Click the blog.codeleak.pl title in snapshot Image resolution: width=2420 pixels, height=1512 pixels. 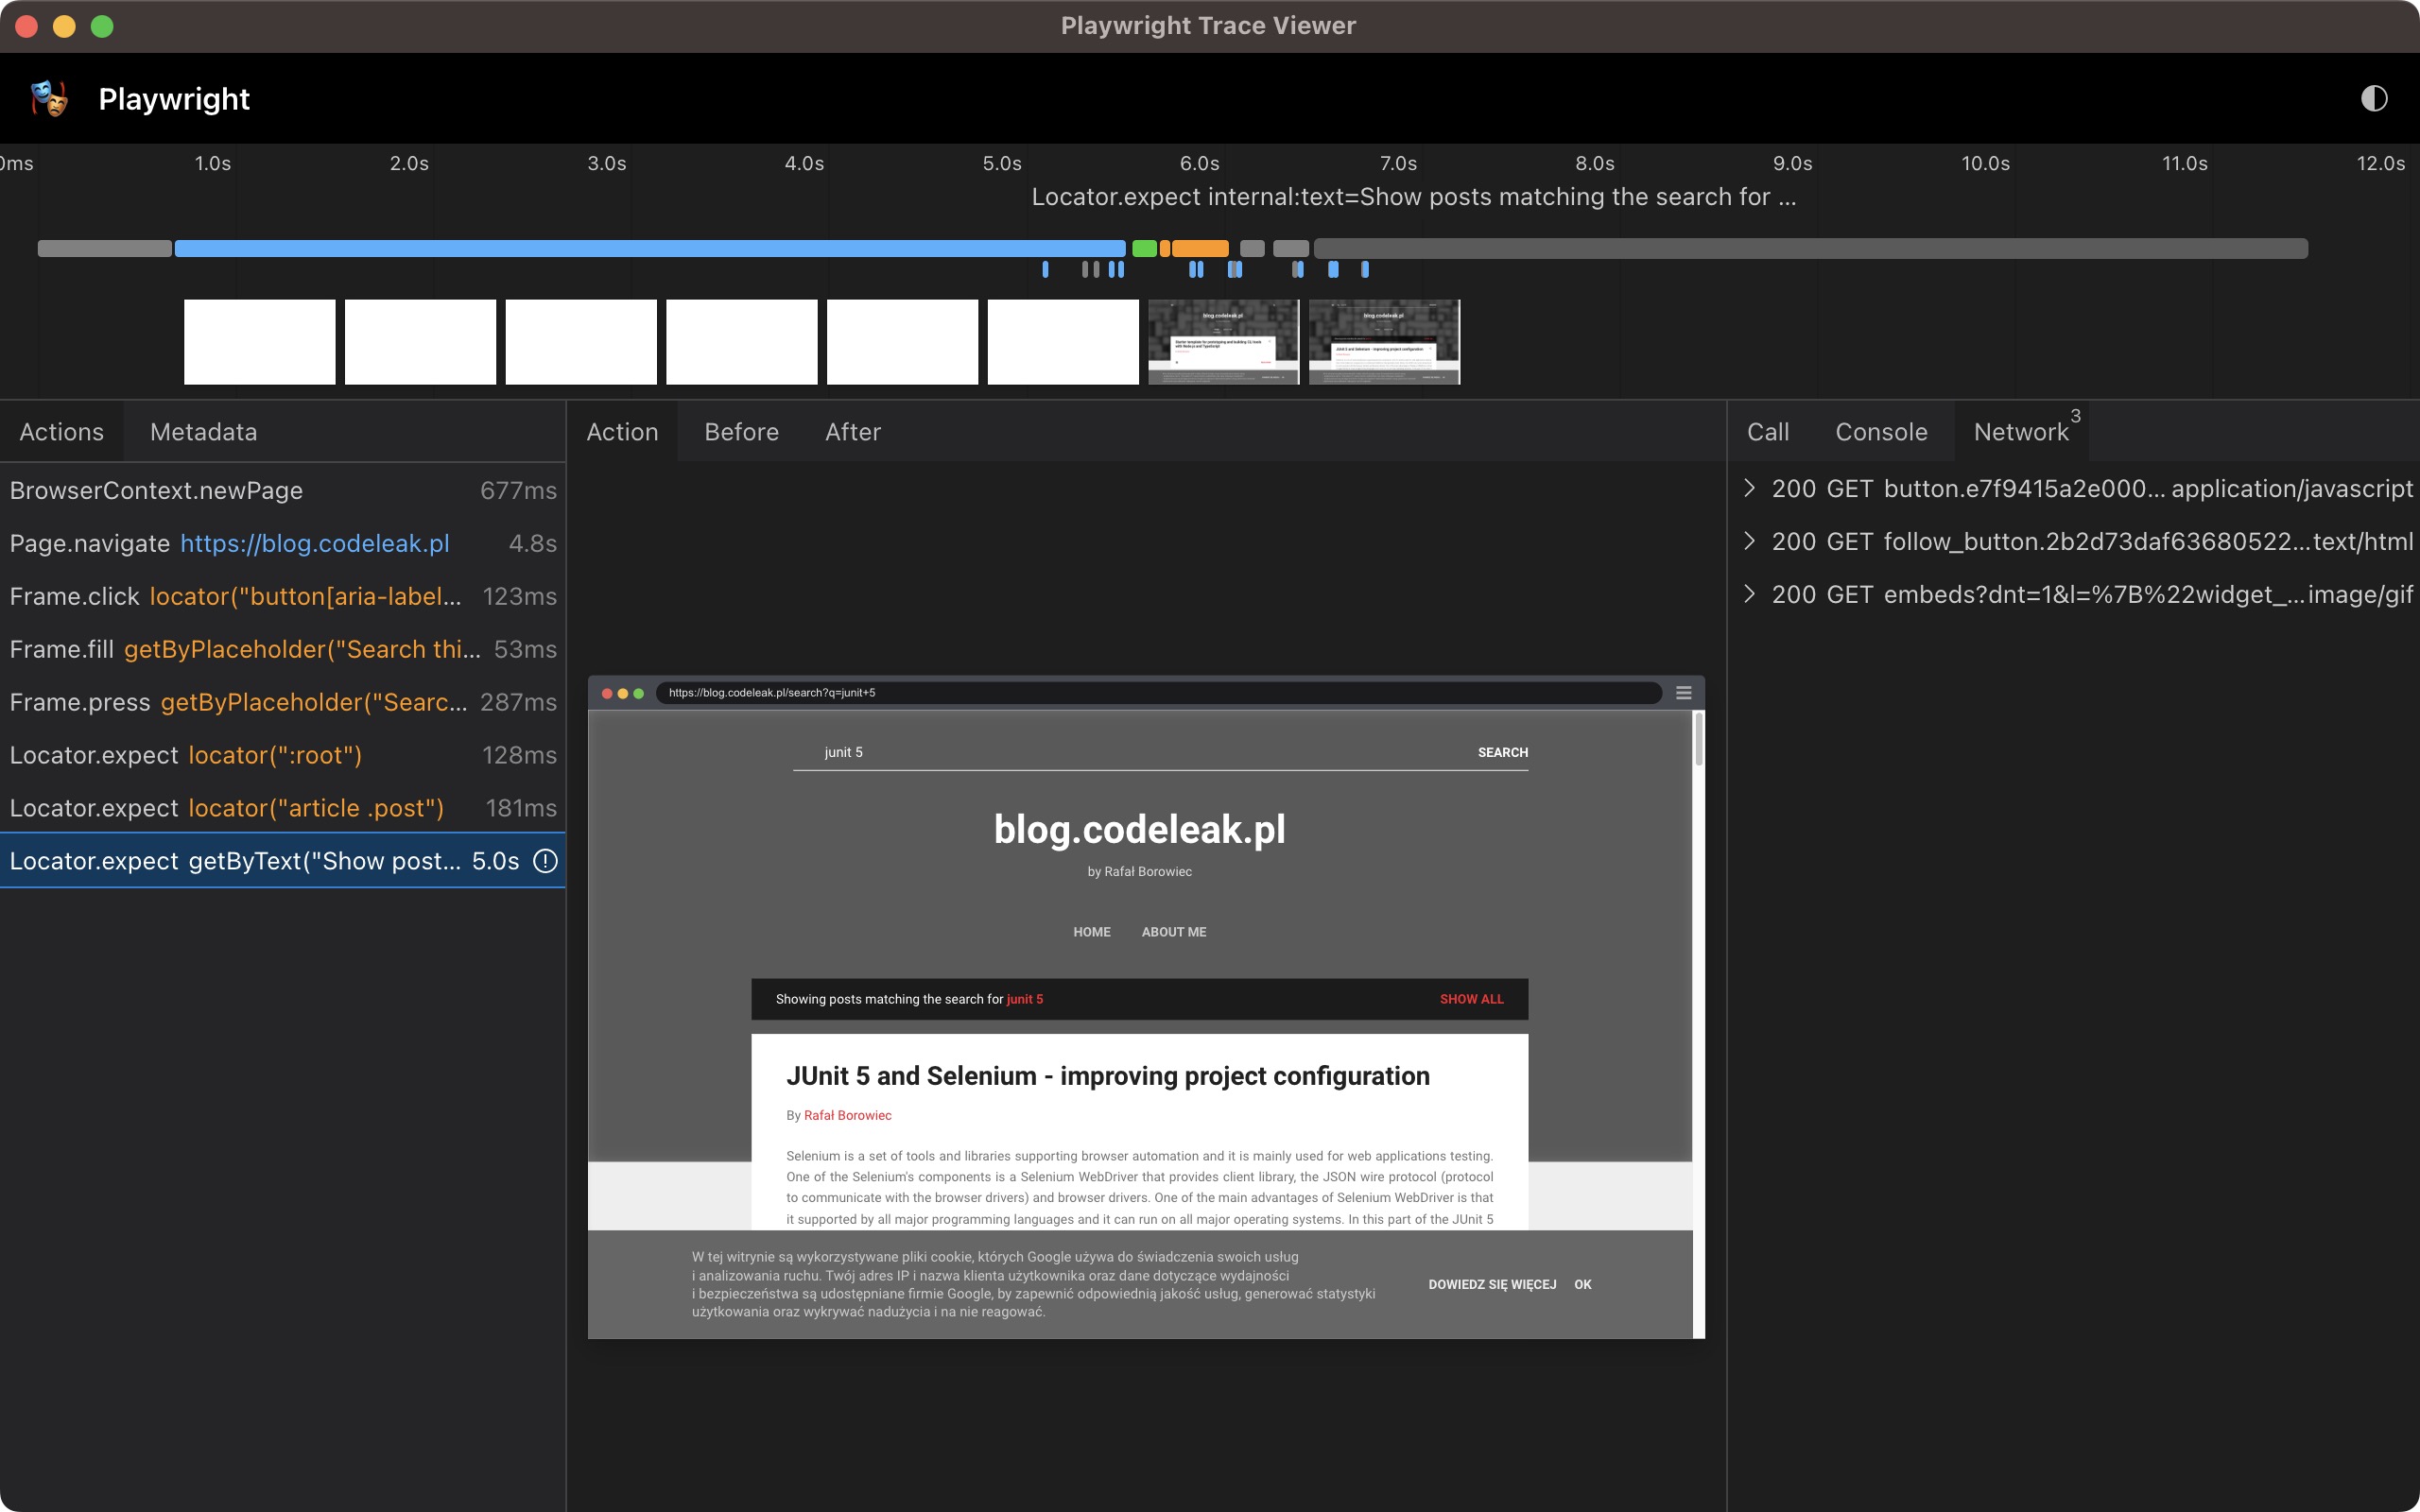(x=1140, y=829)
